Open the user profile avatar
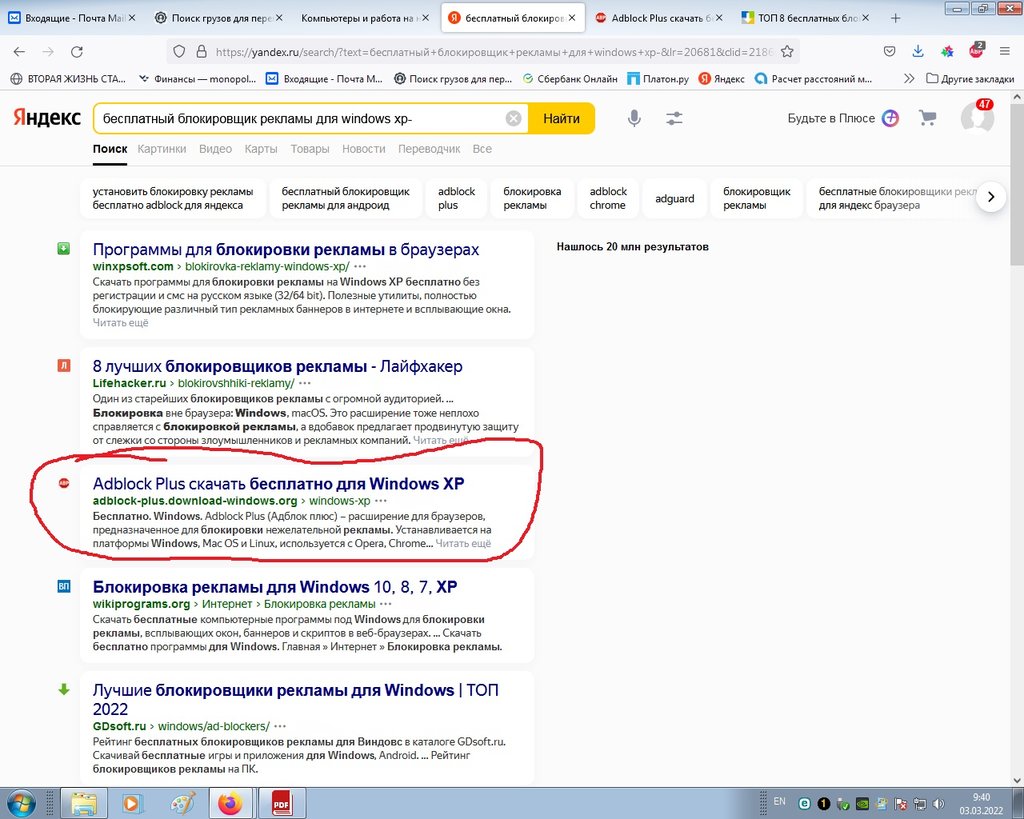The height and width of the screenshot is (819, 1024). (977, 118)
